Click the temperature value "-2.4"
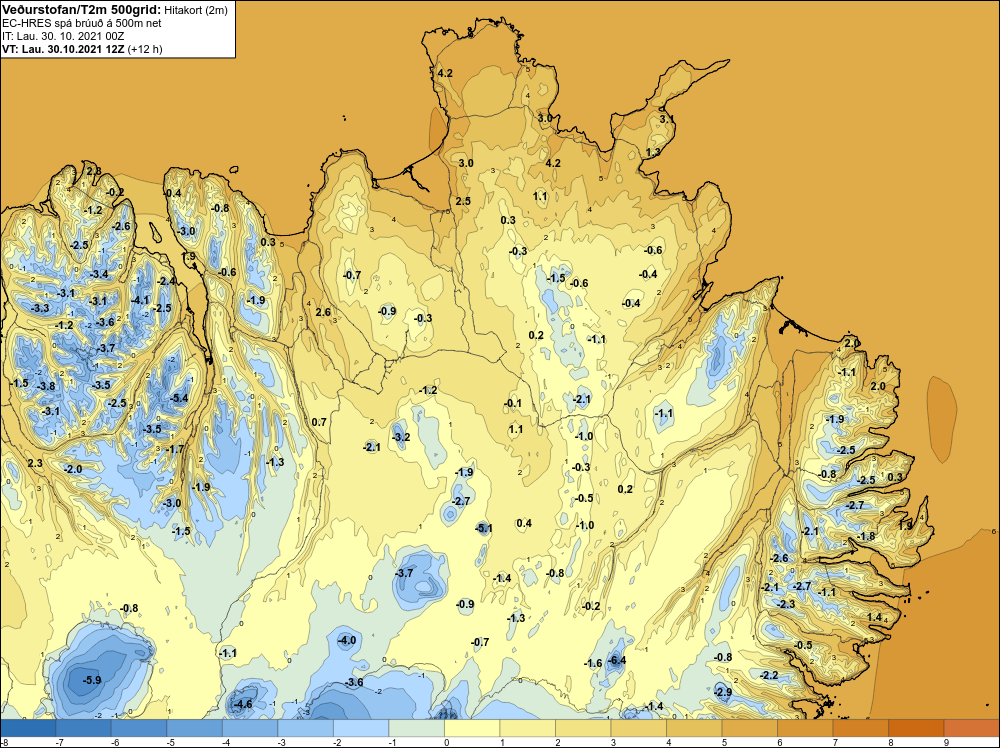Image resolution: width=1000 pixels, height=748 pixels. 166,281
